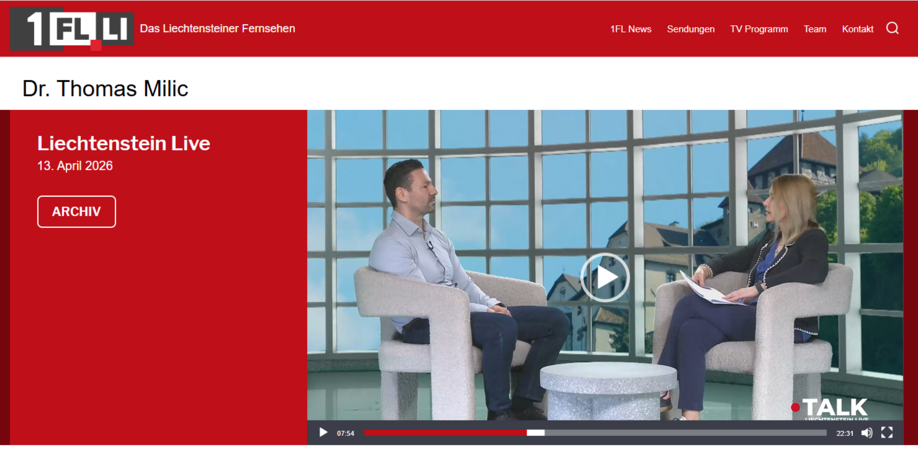Click Das Liechtensteiner Fernsehen tagline
This screenshot has height=460, width=918.
[x=217, y=29]
